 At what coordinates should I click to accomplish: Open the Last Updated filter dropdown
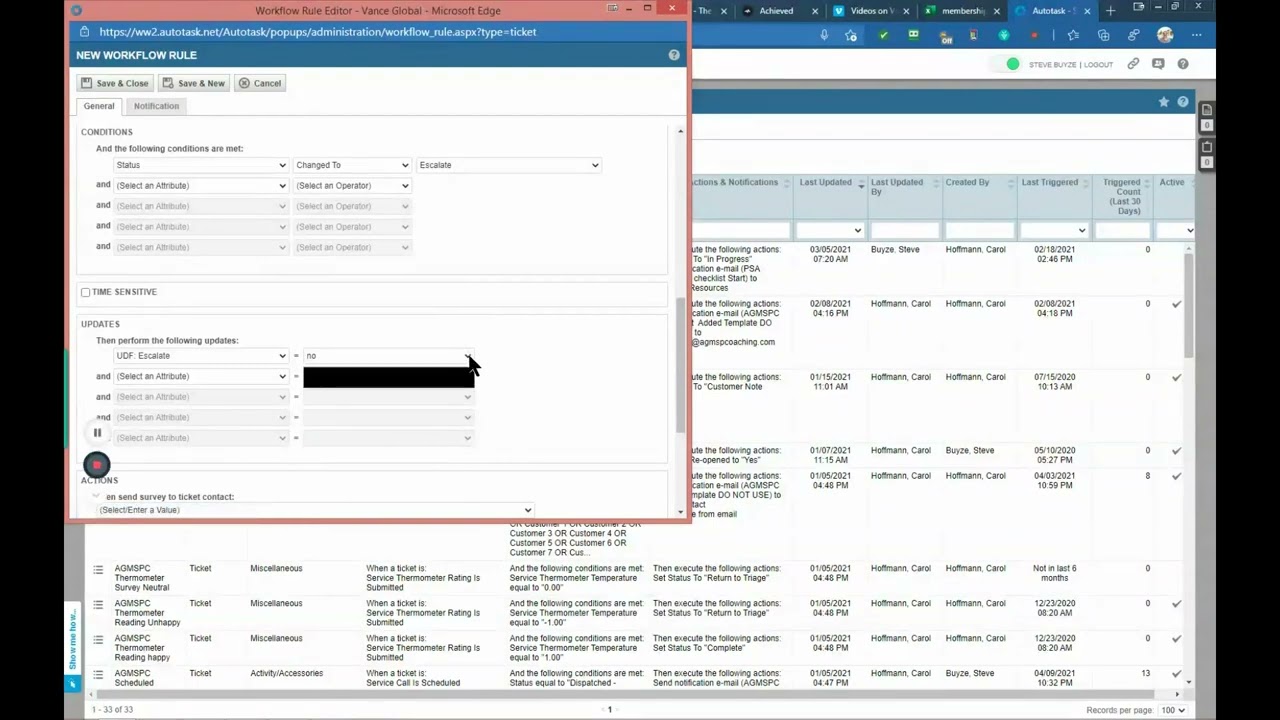(830, 231)
